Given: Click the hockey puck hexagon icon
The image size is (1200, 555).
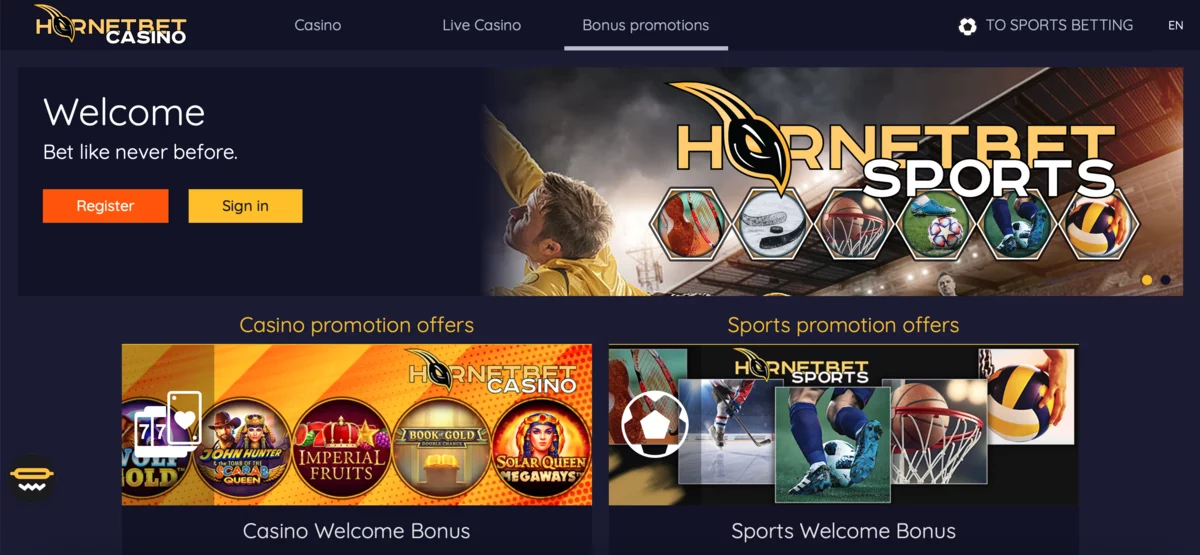Looking at the screenshot, I should point(770,225).
